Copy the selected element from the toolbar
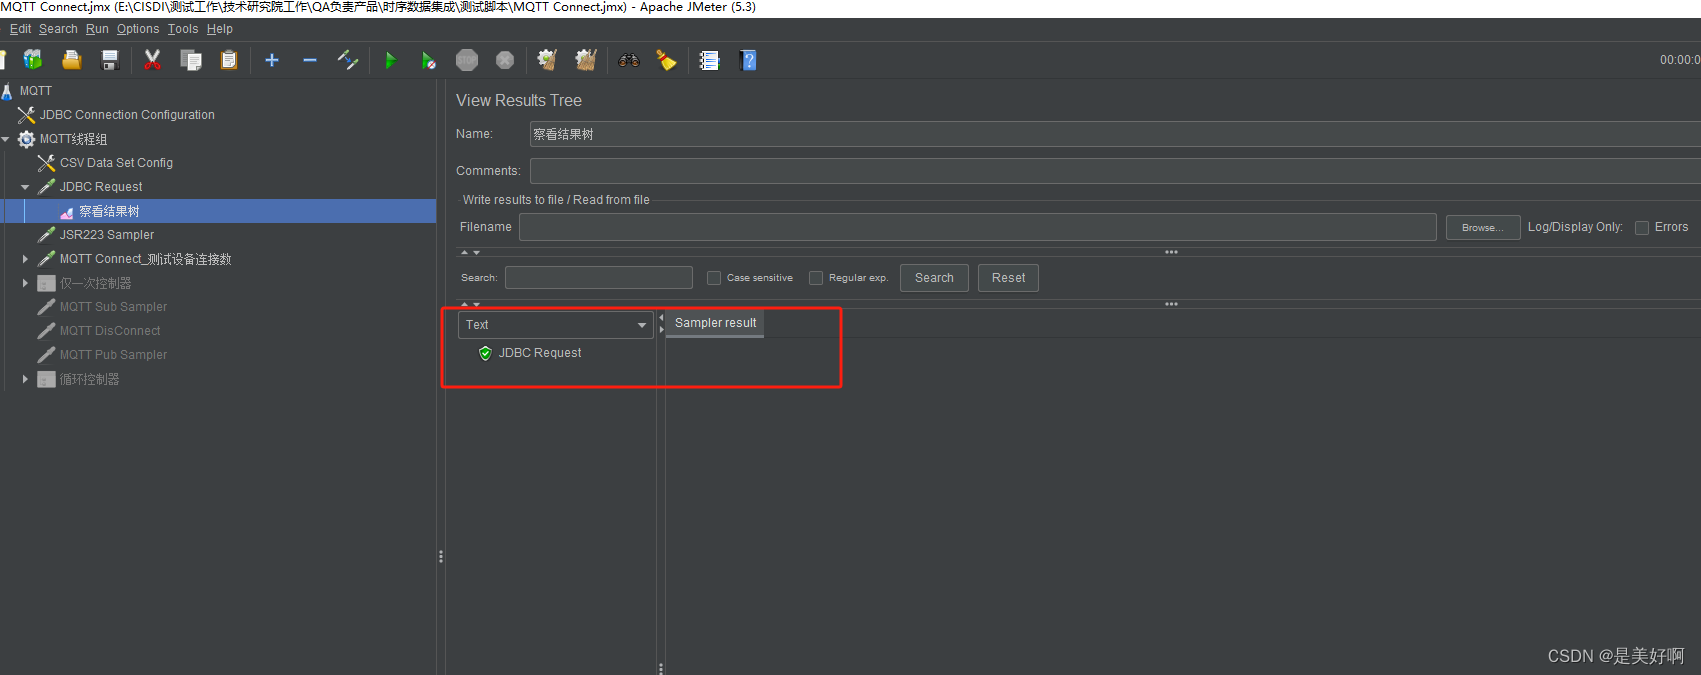The width and height of the screenshot is (1701, 675). point(191,60)
